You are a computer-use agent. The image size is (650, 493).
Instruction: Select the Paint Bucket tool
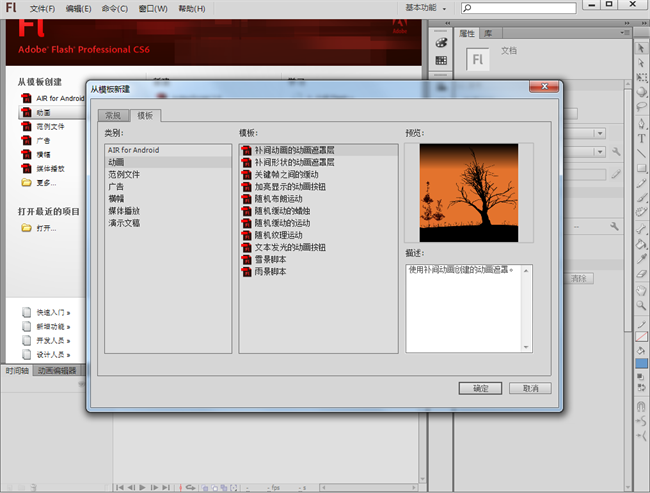(x=641, y=244)
